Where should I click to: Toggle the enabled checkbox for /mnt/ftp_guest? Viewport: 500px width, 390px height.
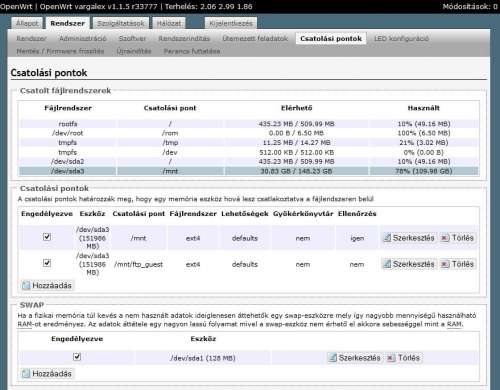[x=47, y=263]
